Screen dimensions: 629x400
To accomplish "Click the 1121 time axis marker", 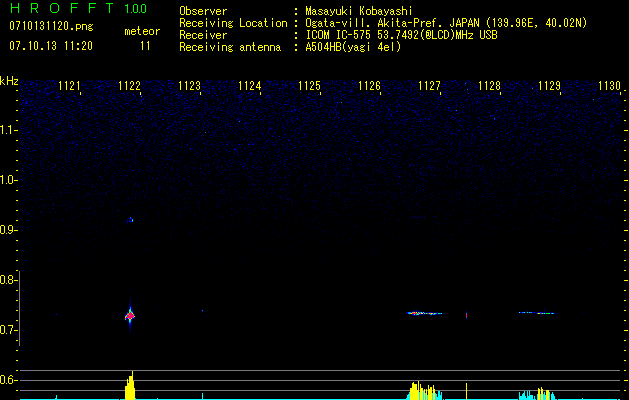I will click(x=69, y=86).
